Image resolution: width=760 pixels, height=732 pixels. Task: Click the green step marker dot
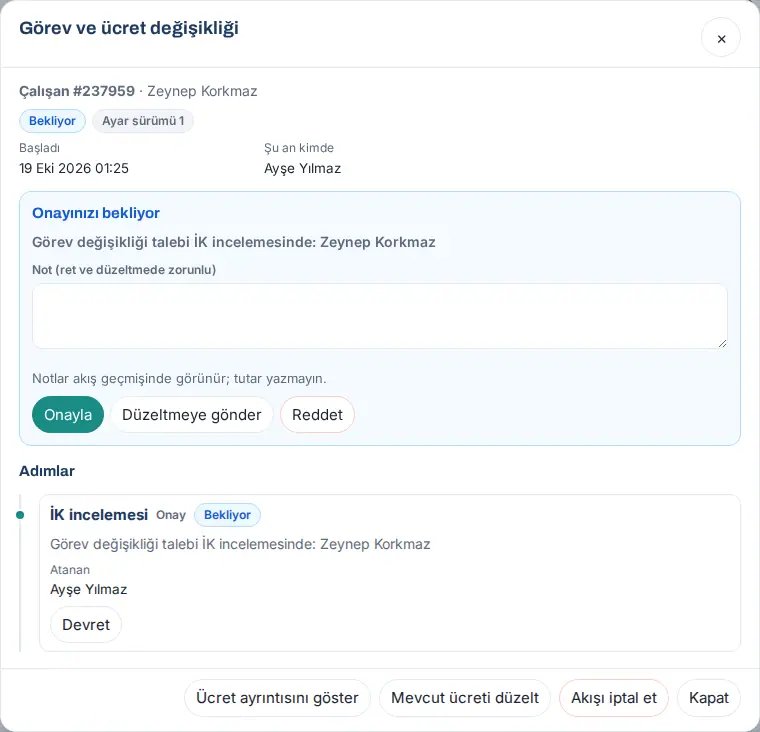coord(20,515)
